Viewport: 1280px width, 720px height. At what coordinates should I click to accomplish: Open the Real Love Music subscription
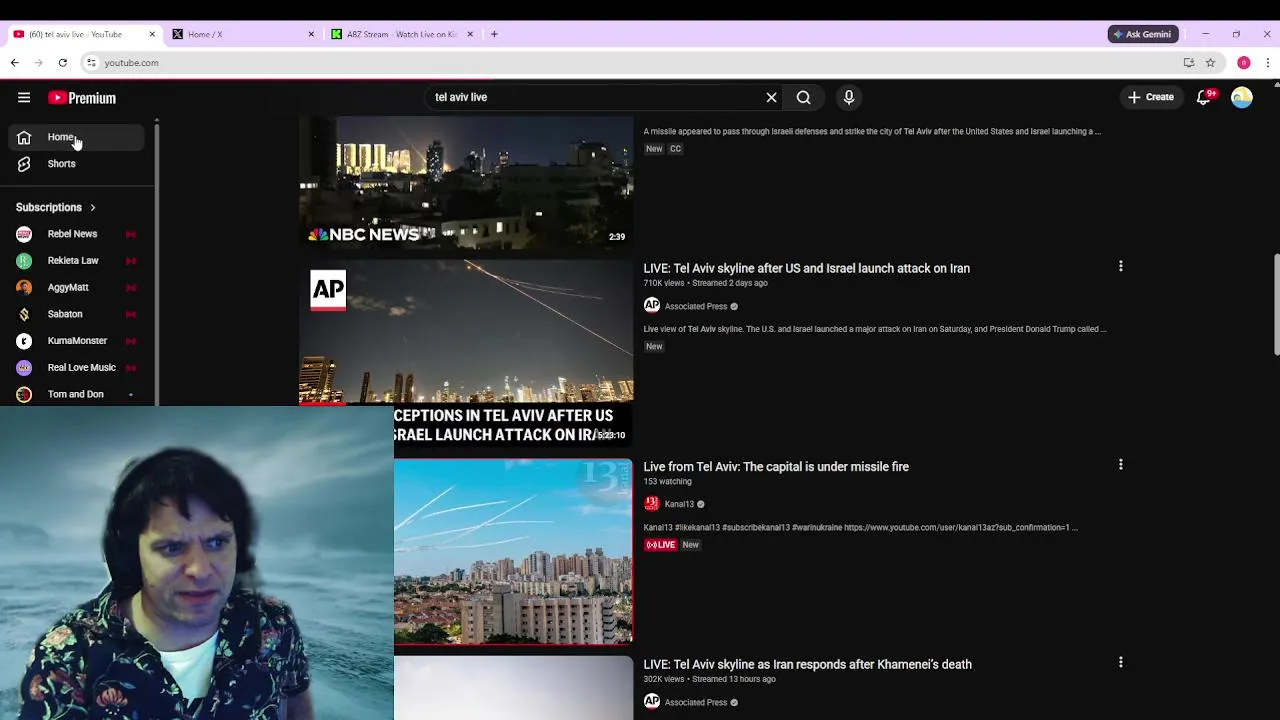78,368
